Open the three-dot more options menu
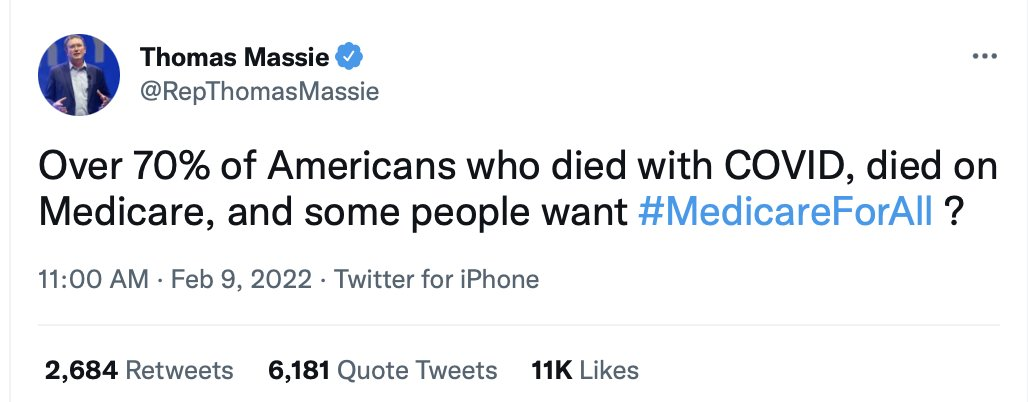 point(985,57)
